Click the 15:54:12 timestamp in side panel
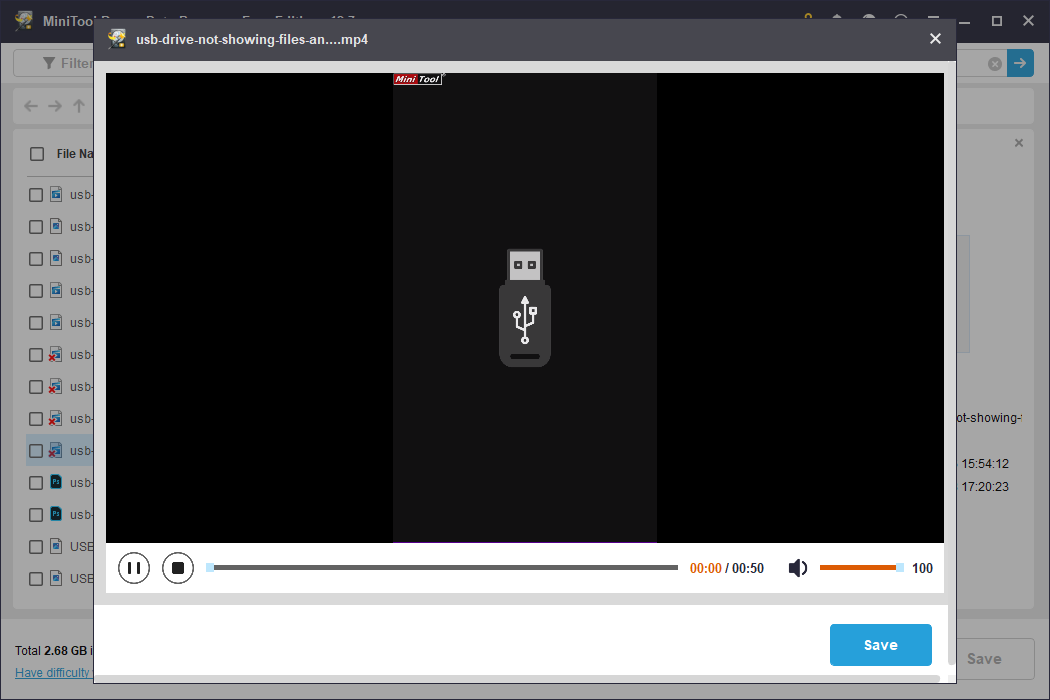 click(x=985, y=464)
